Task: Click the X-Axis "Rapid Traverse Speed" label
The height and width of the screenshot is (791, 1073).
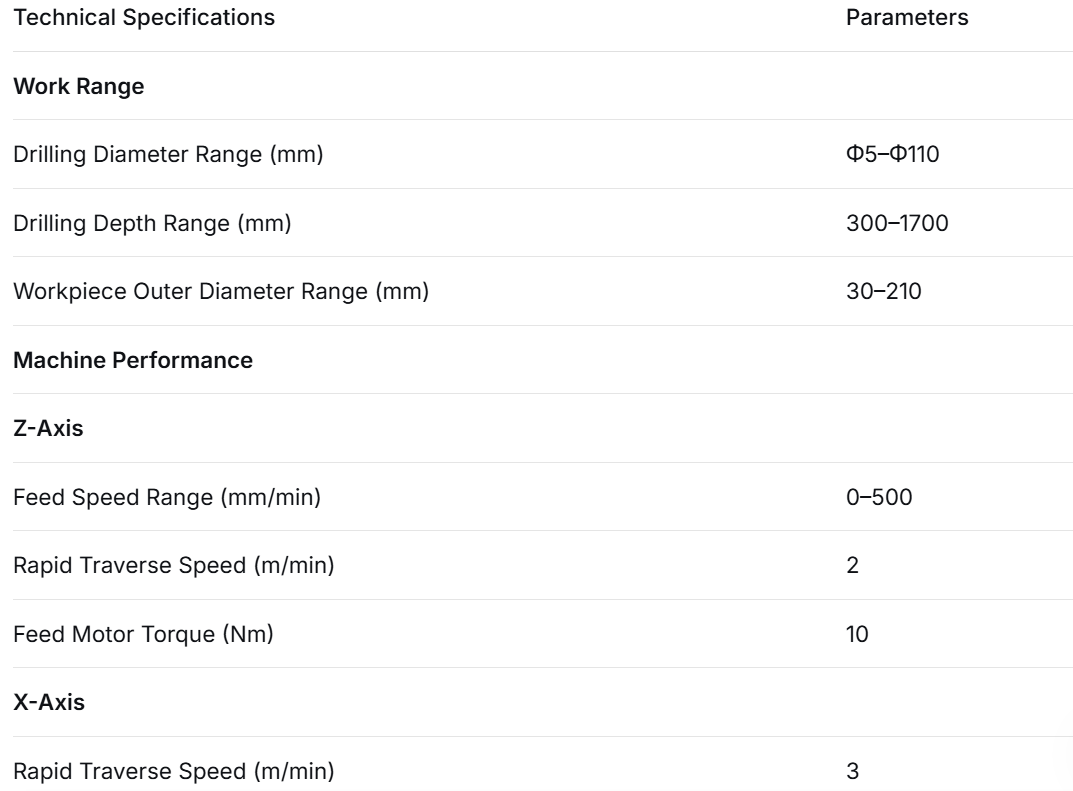Action: [174, 771]
